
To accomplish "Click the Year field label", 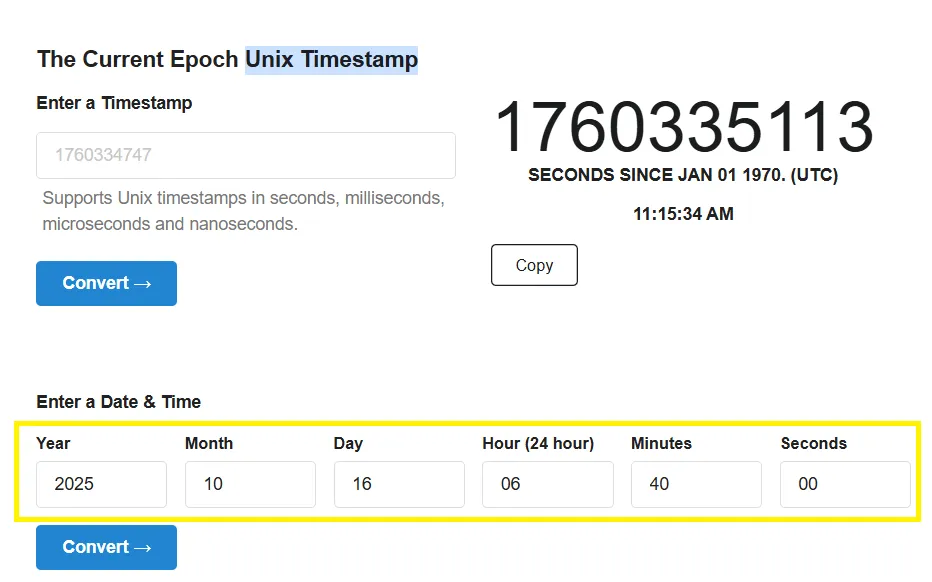I will (53, 443).
